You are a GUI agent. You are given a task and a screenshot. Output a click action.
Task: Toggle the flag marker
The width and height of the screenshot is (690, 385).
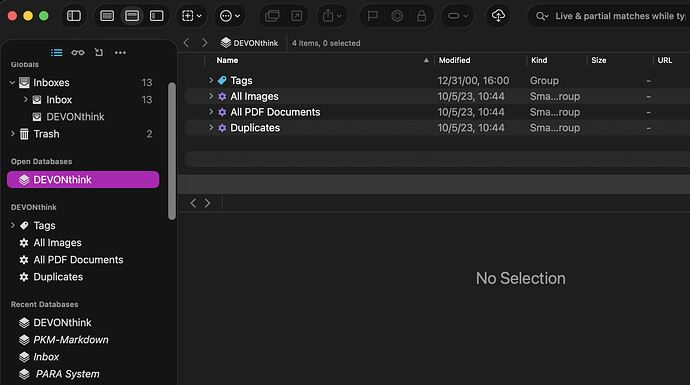pyautogui.click(x=373, y=16)
